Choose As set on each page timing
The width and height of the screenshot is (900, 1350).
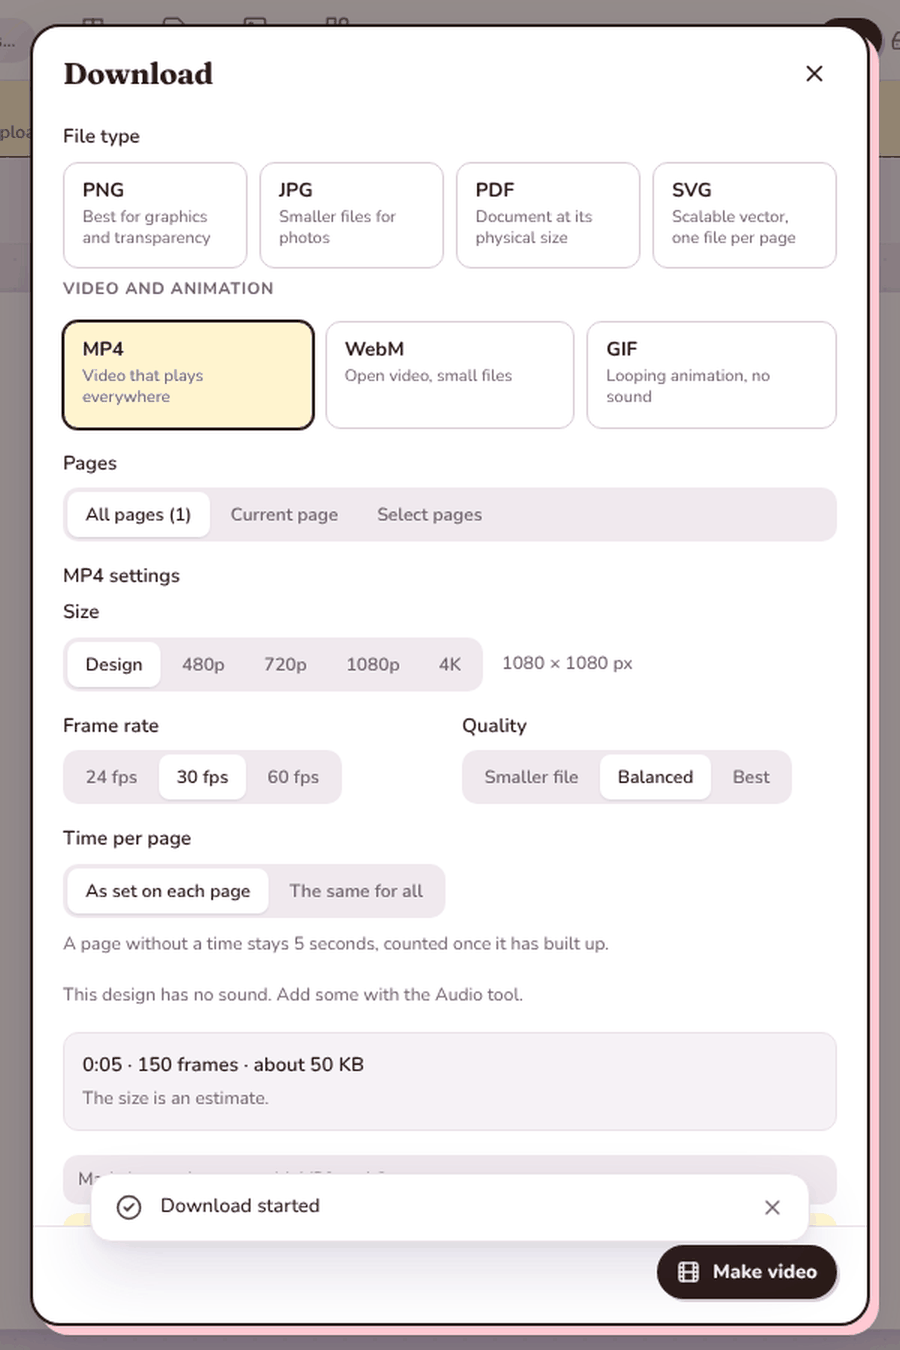click(x=168, y=891)
